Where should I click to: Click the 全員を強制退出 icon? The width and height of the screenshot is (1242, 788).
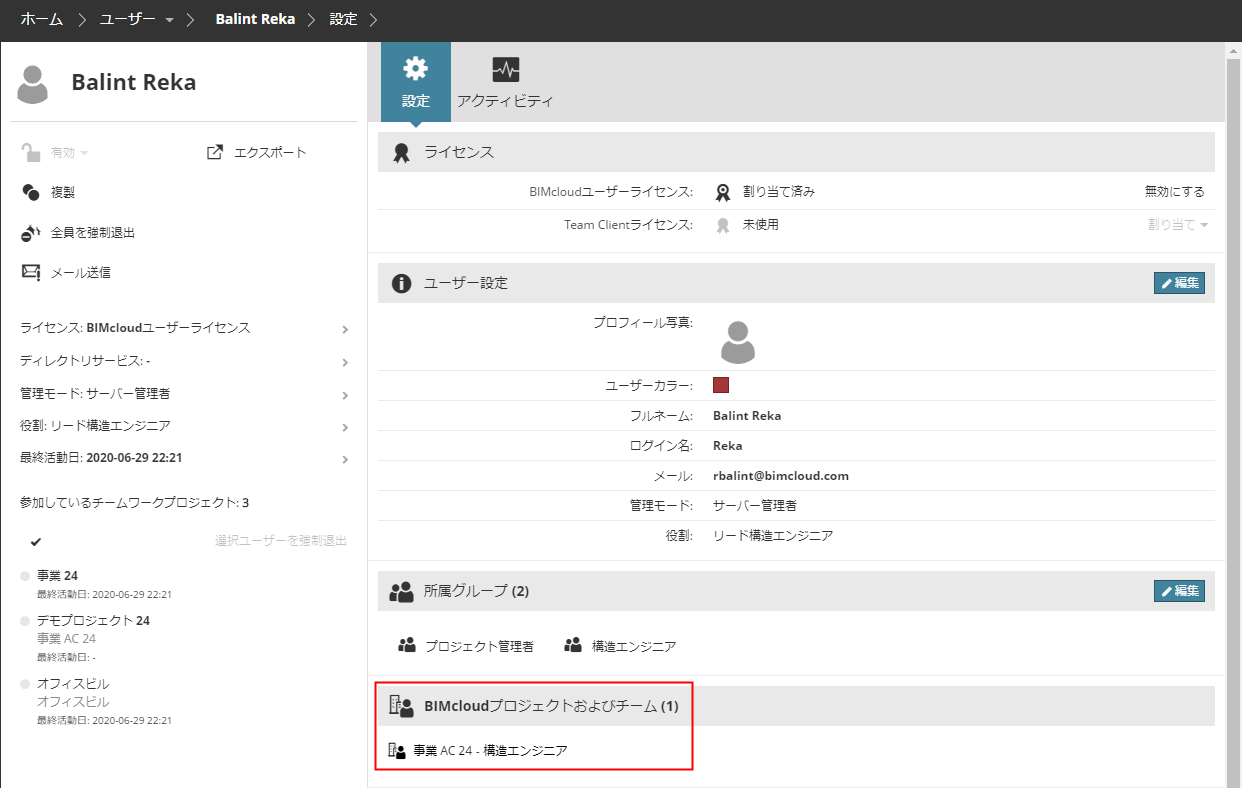click(x=30, y=233)
